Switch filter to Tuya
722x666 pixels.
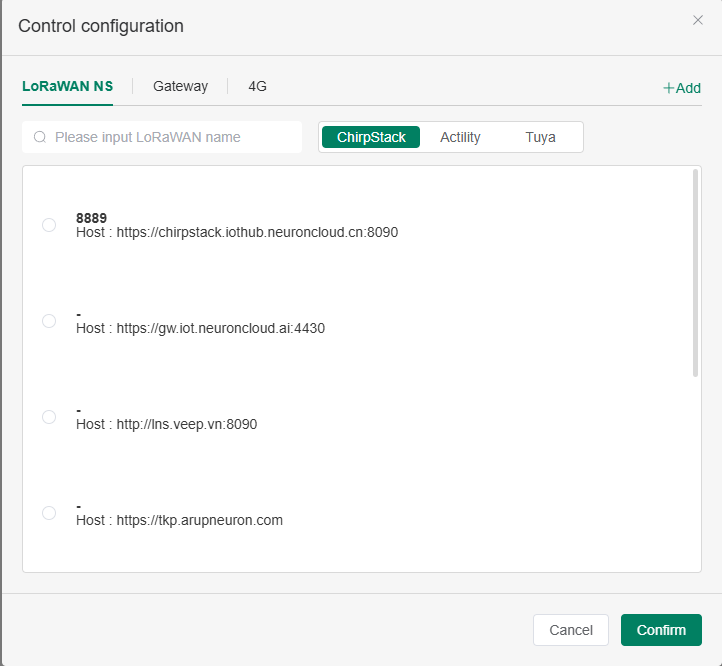540,137
